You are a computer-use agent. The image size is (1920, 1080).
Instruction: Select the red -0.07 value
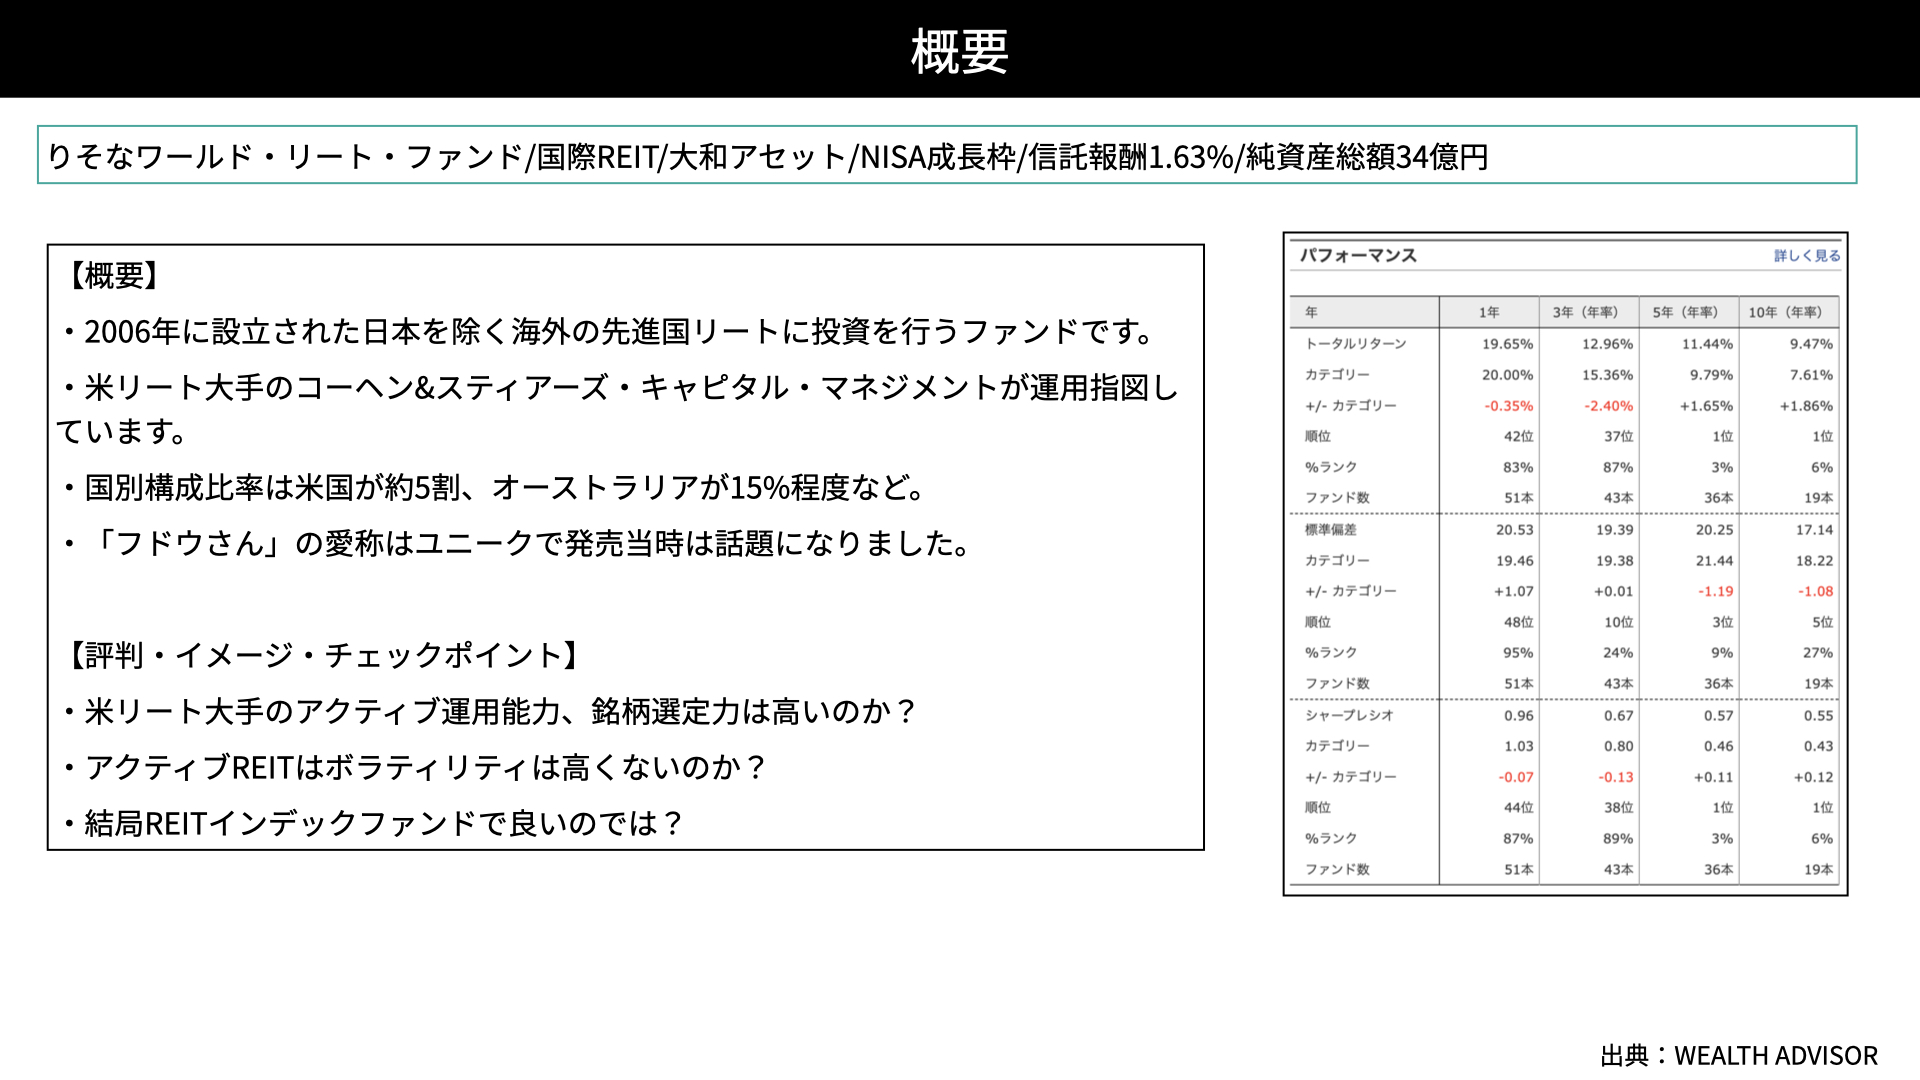click(1515, 778)
